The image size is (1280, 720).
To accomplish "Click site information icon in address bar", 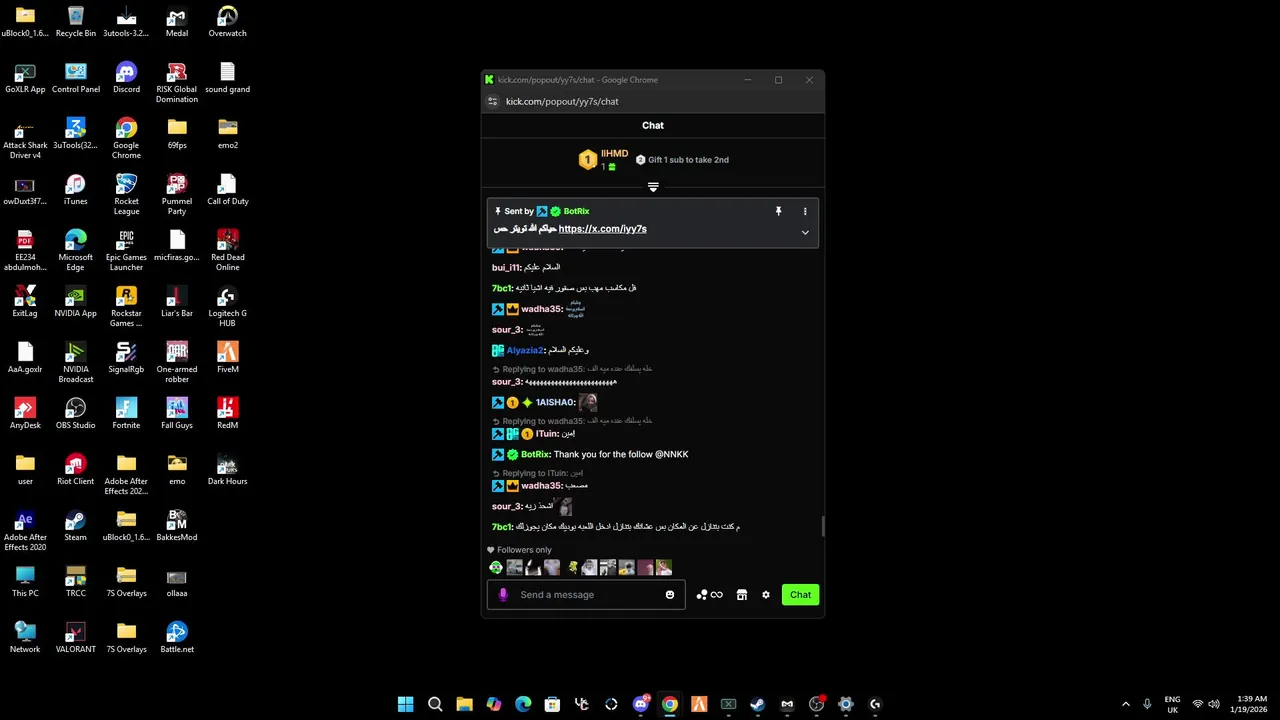I will 492,101.
